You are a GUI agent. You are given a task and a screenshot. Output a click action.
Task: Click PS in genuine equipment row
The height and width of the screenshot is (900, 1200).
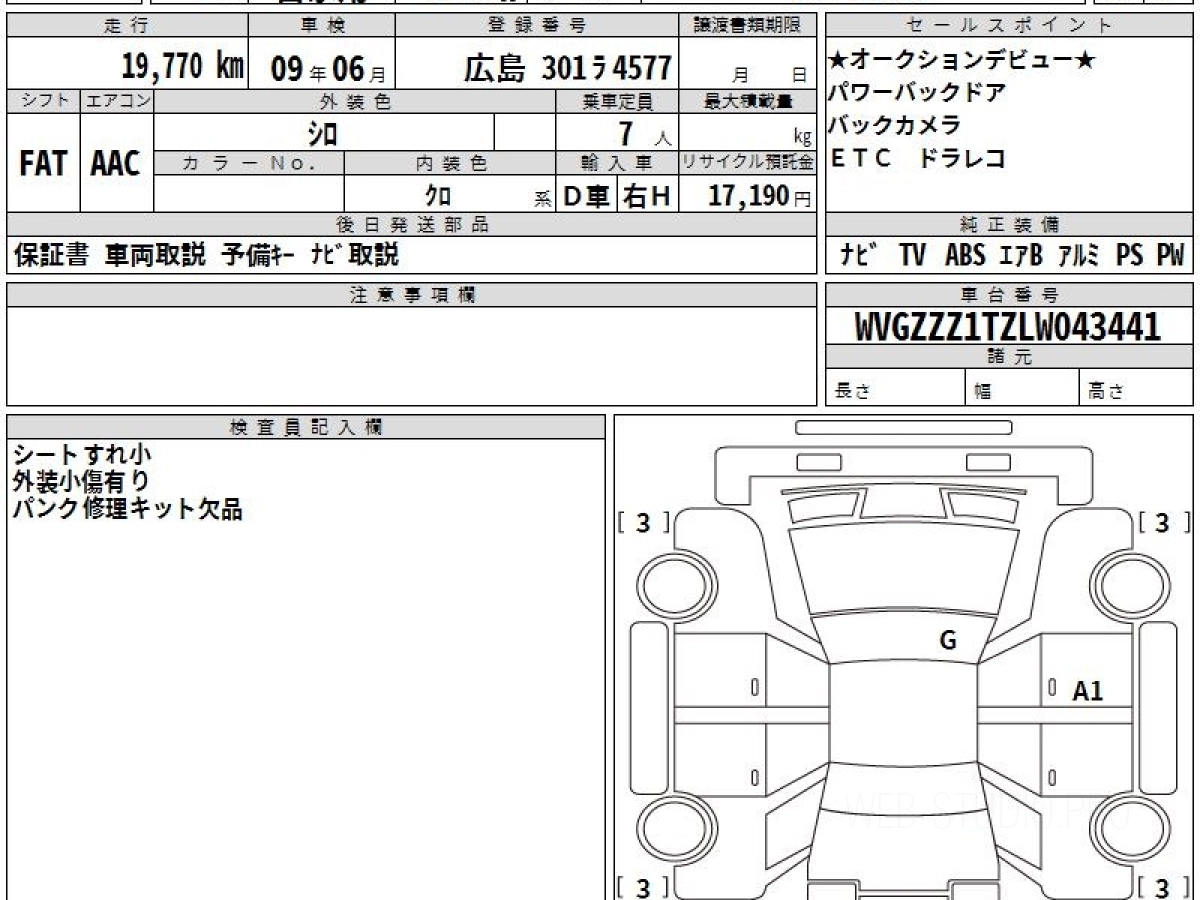pyautogui.click(x=1130, y=255)
